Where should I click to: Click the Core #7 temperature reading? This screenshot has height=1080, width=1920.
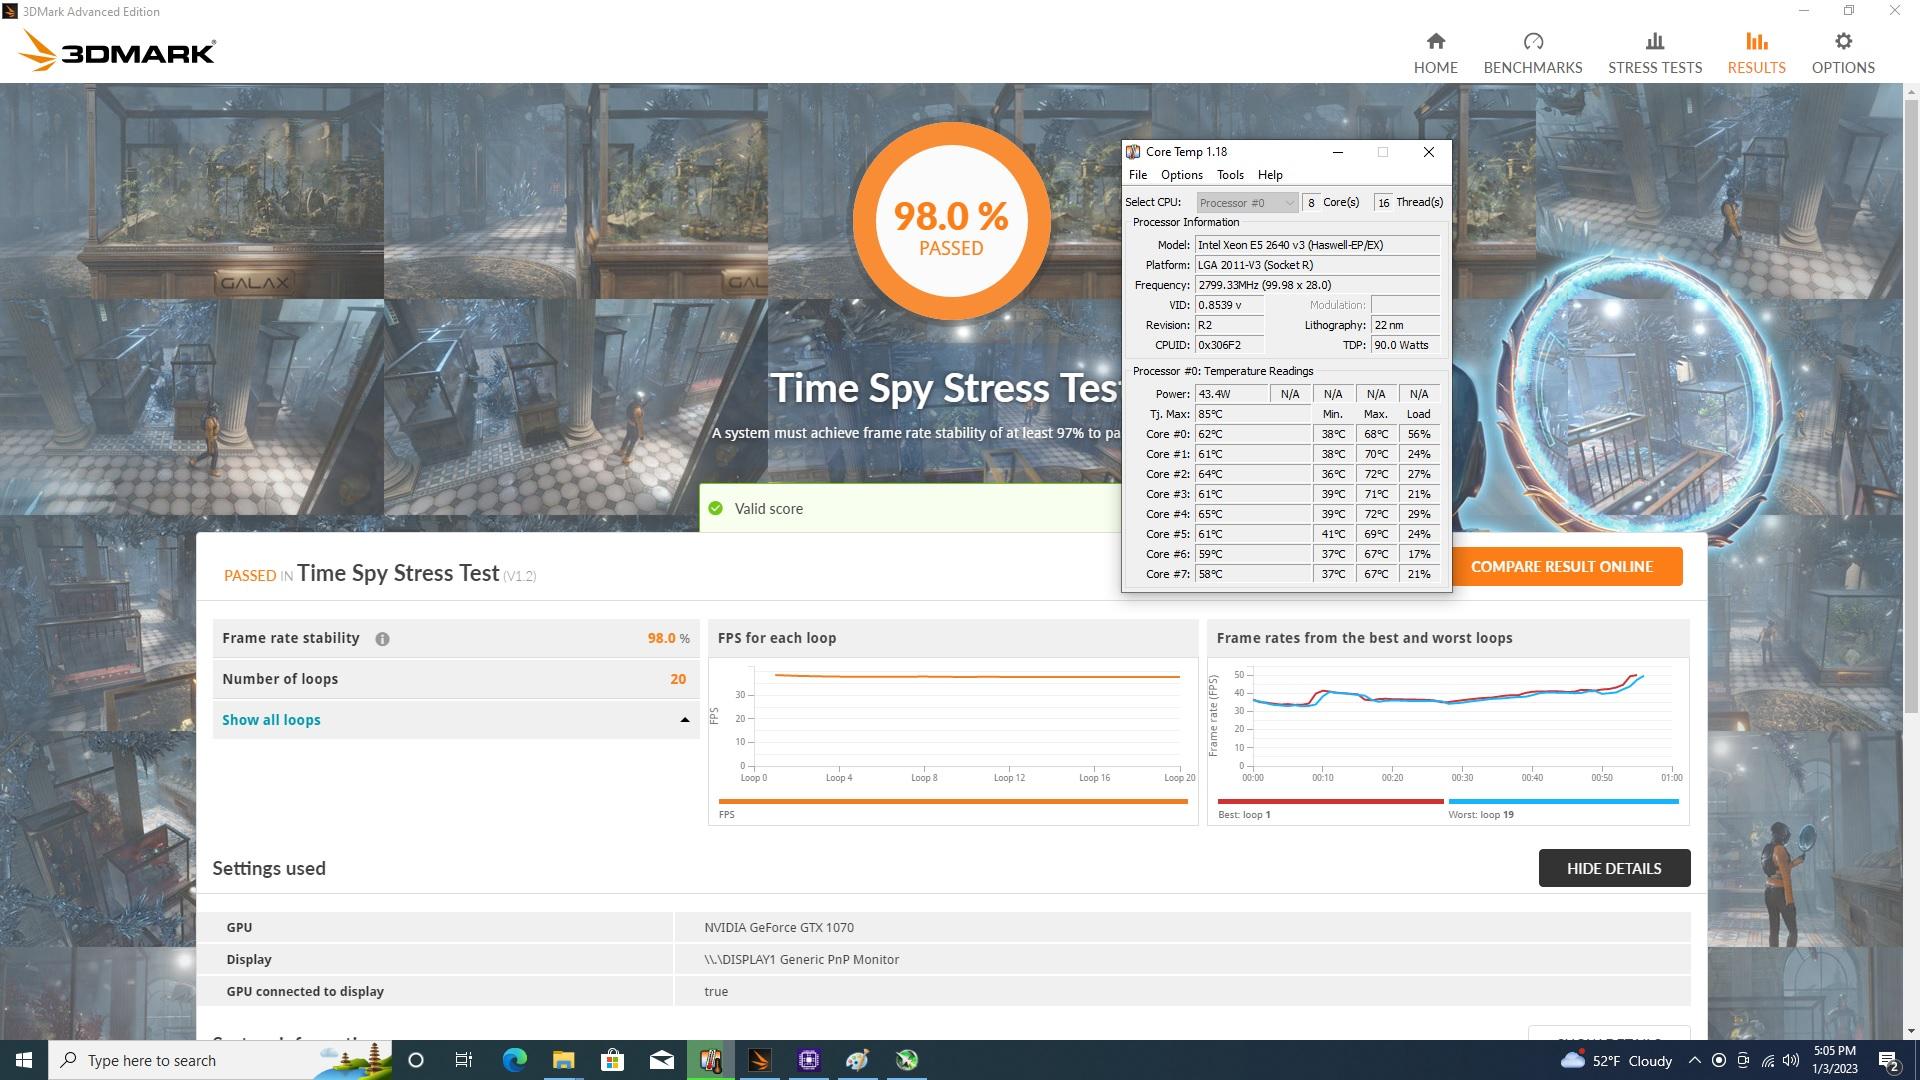coord(1252,574)
